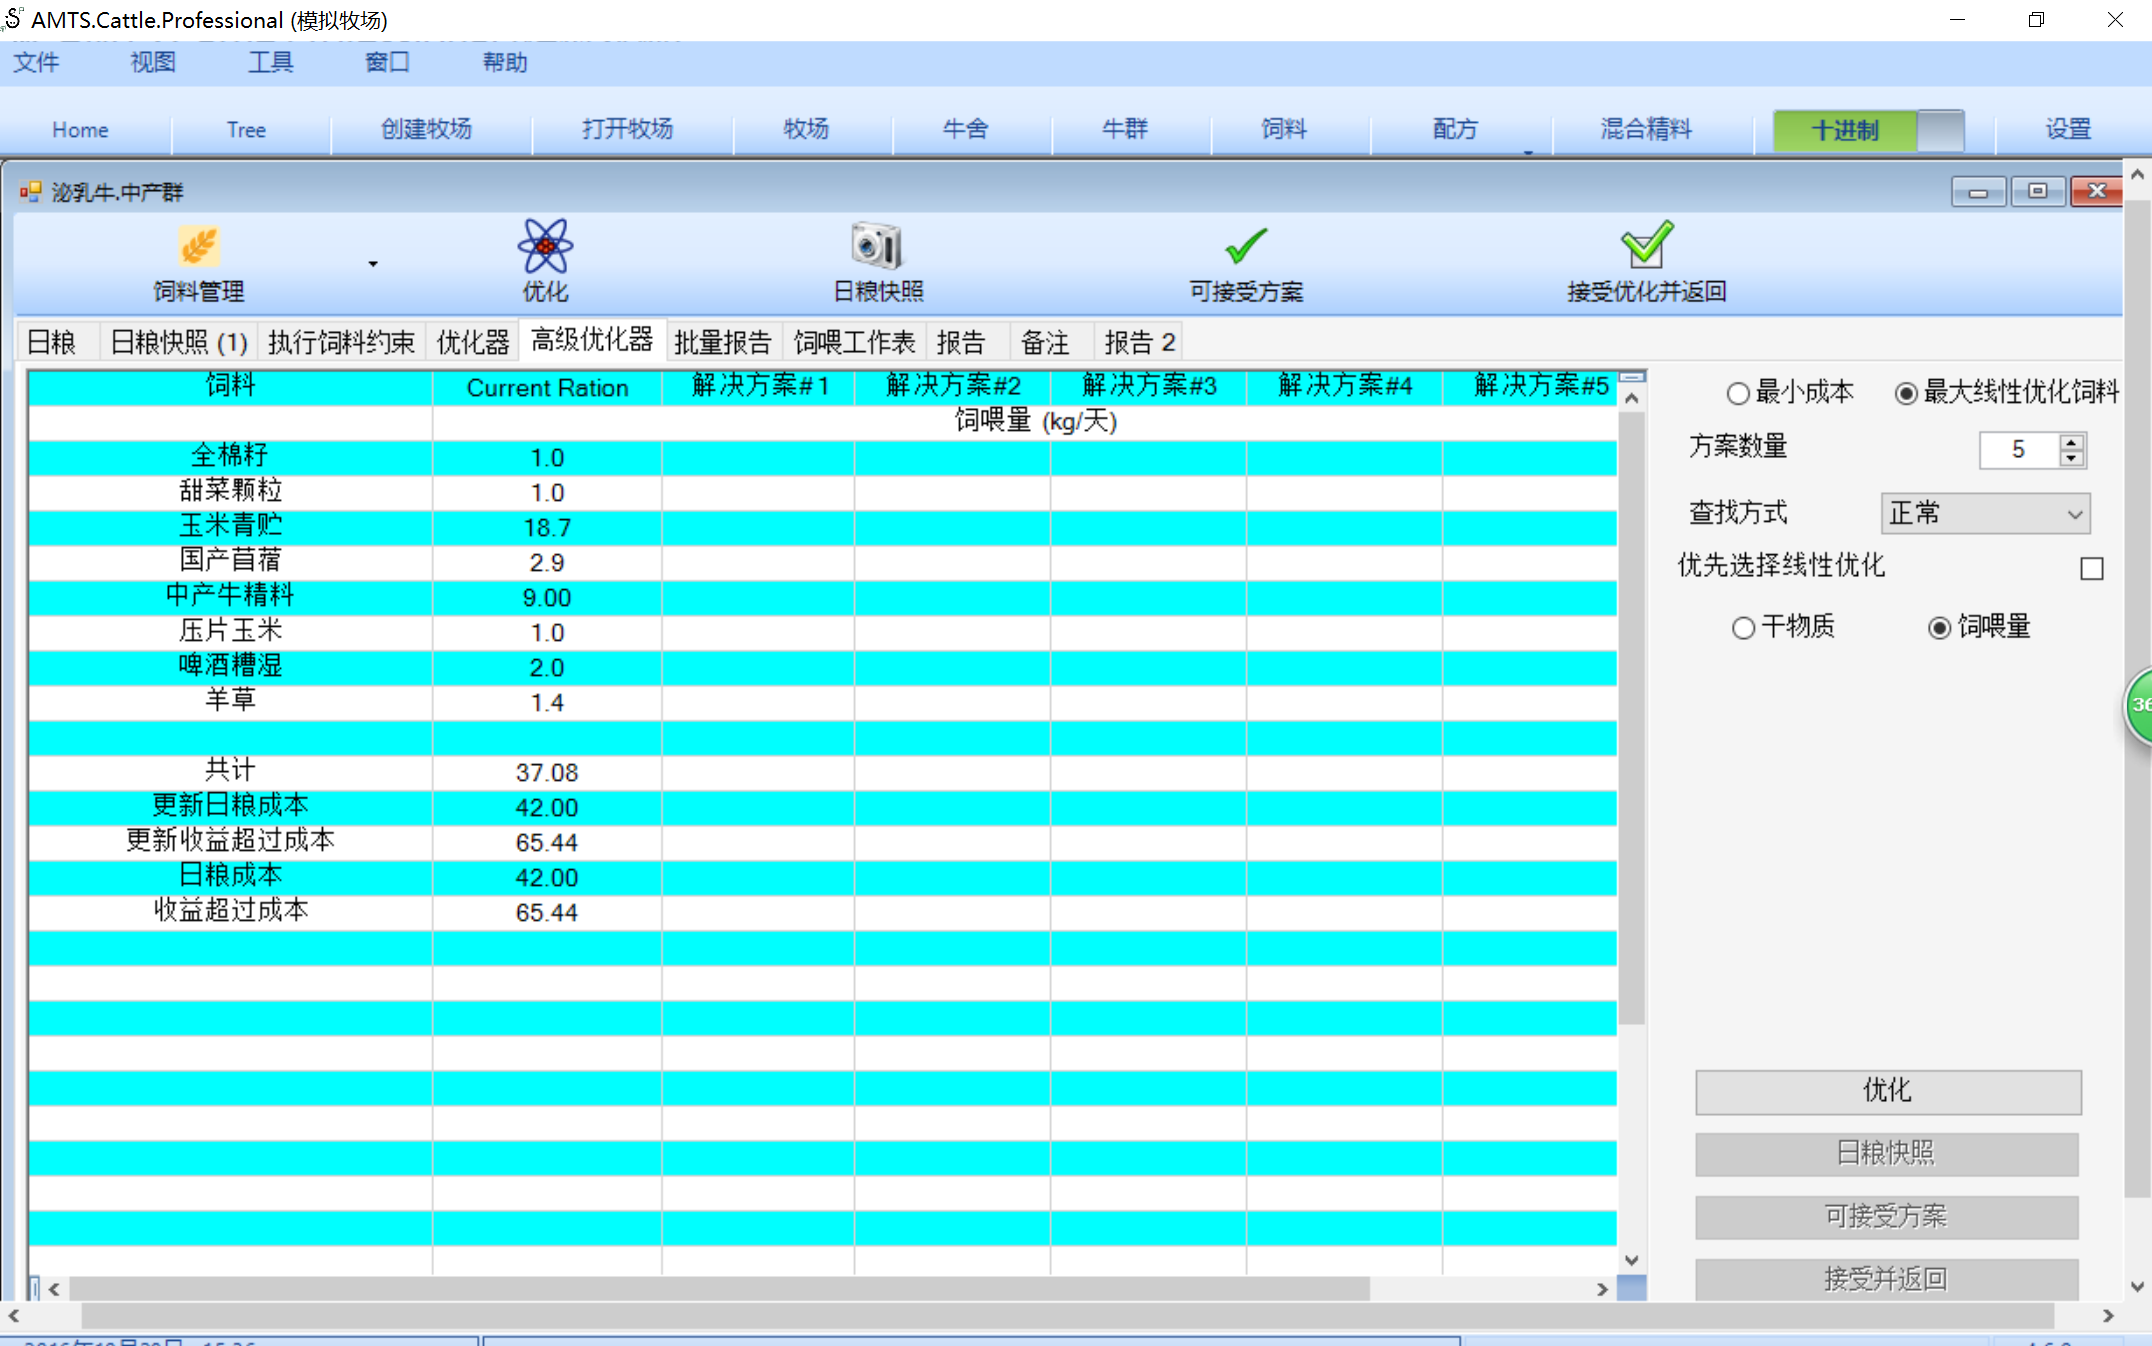Click the 创建牧场 navigation button

[426, 129]
